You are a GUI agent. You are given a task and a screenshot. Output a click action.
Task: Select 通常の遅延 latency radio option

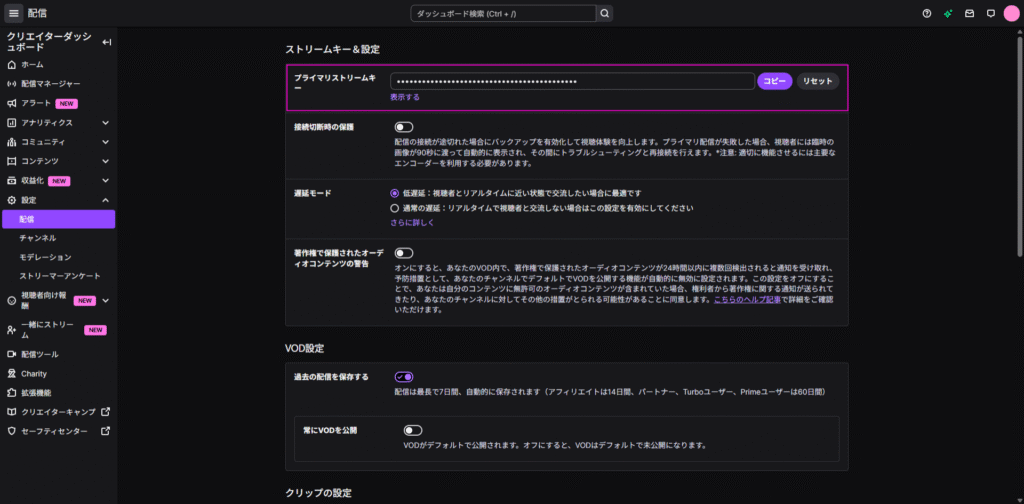(394, 208)
